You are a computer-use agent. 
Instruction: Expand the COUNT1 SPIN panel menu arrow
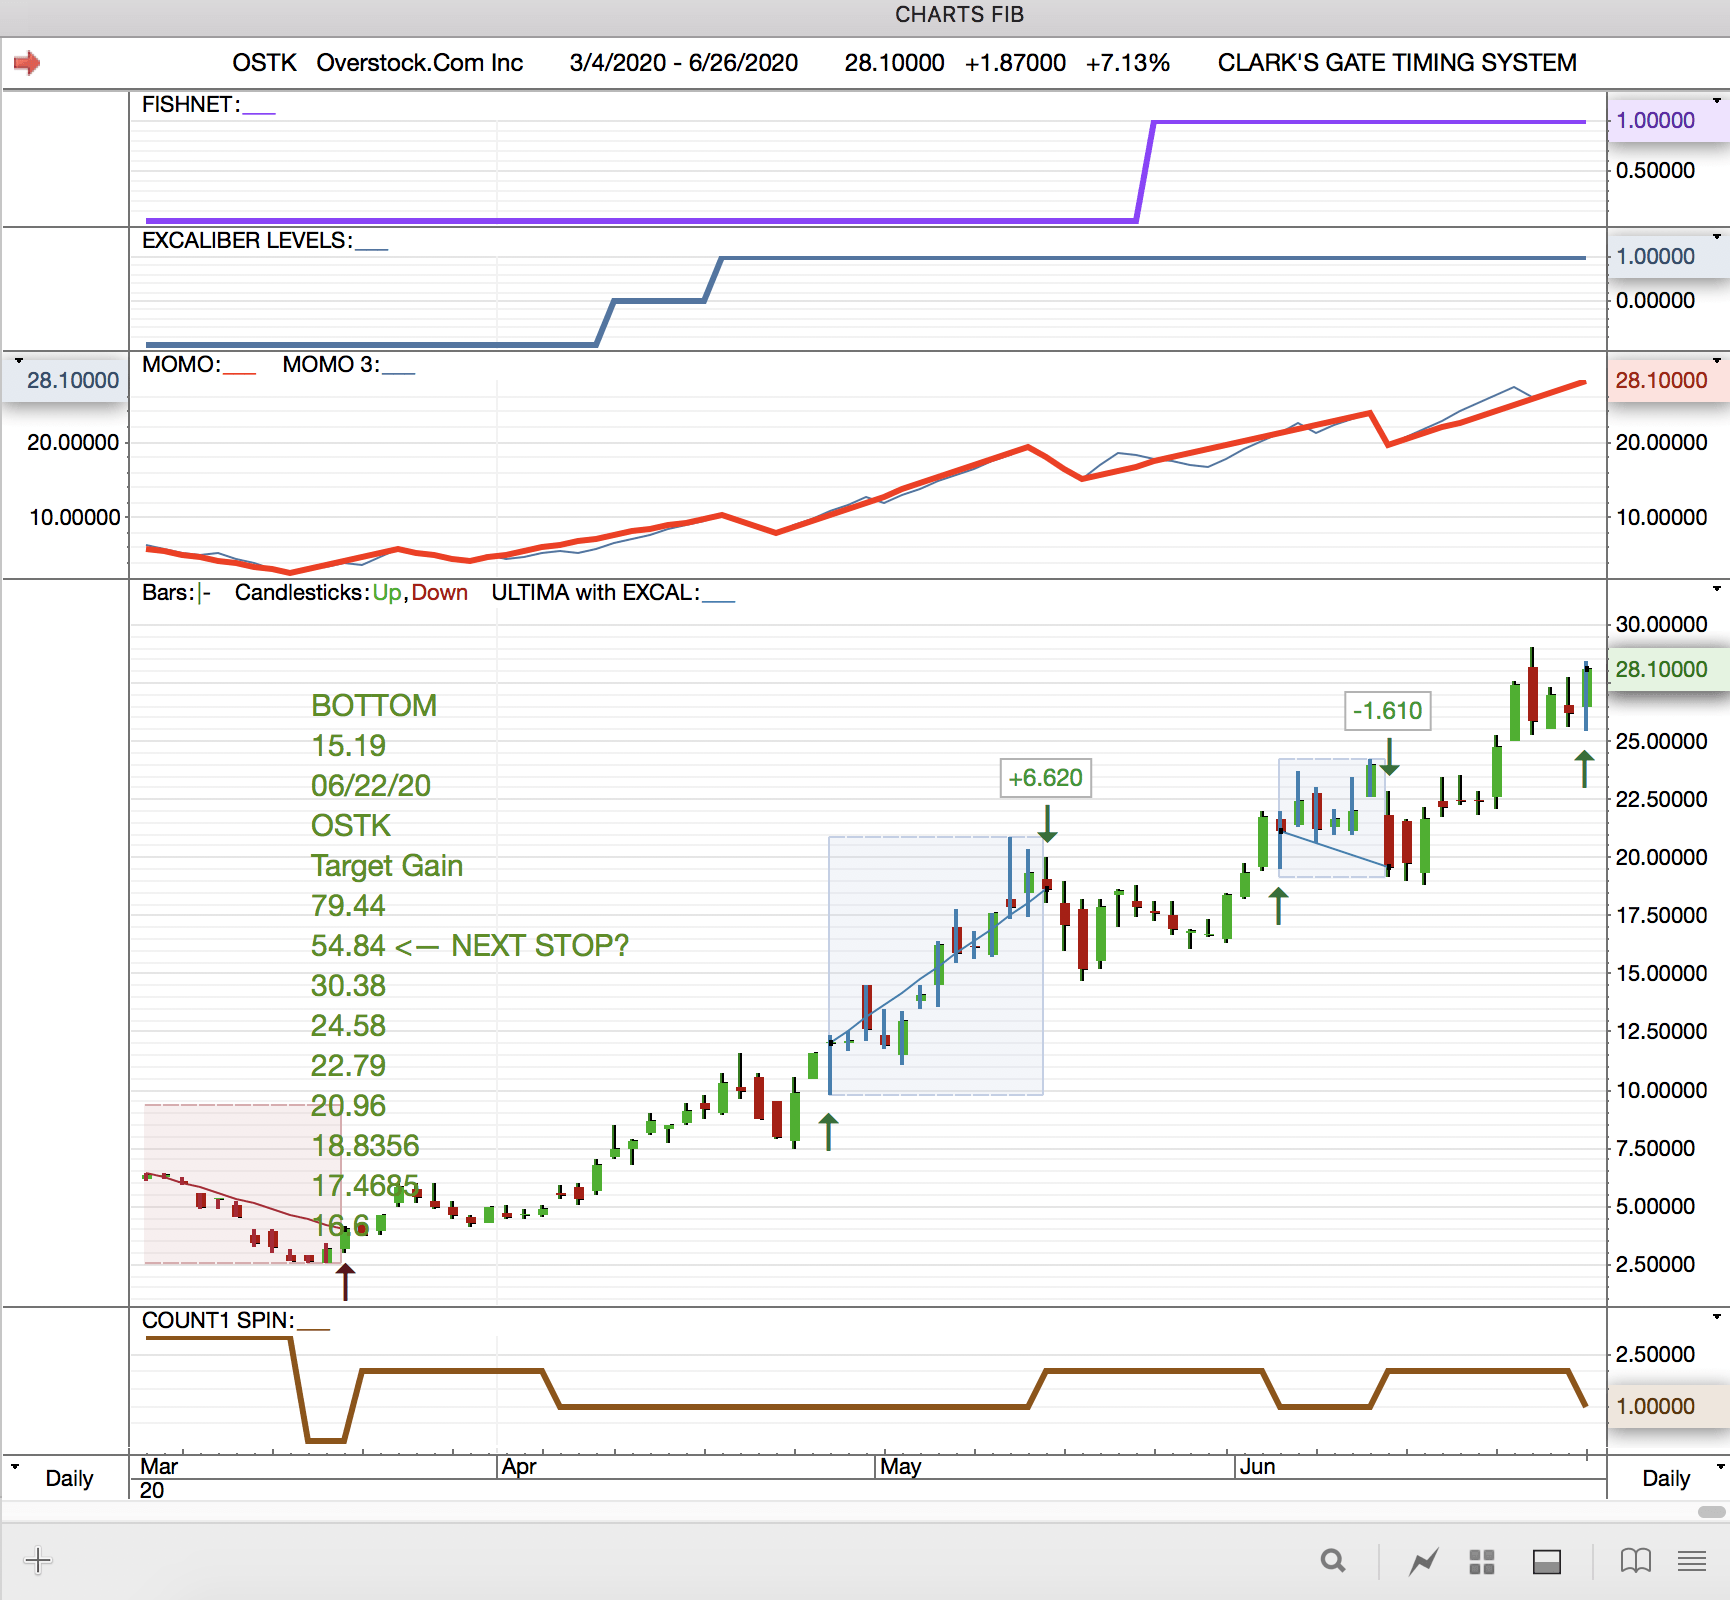click(1717, 1317)
